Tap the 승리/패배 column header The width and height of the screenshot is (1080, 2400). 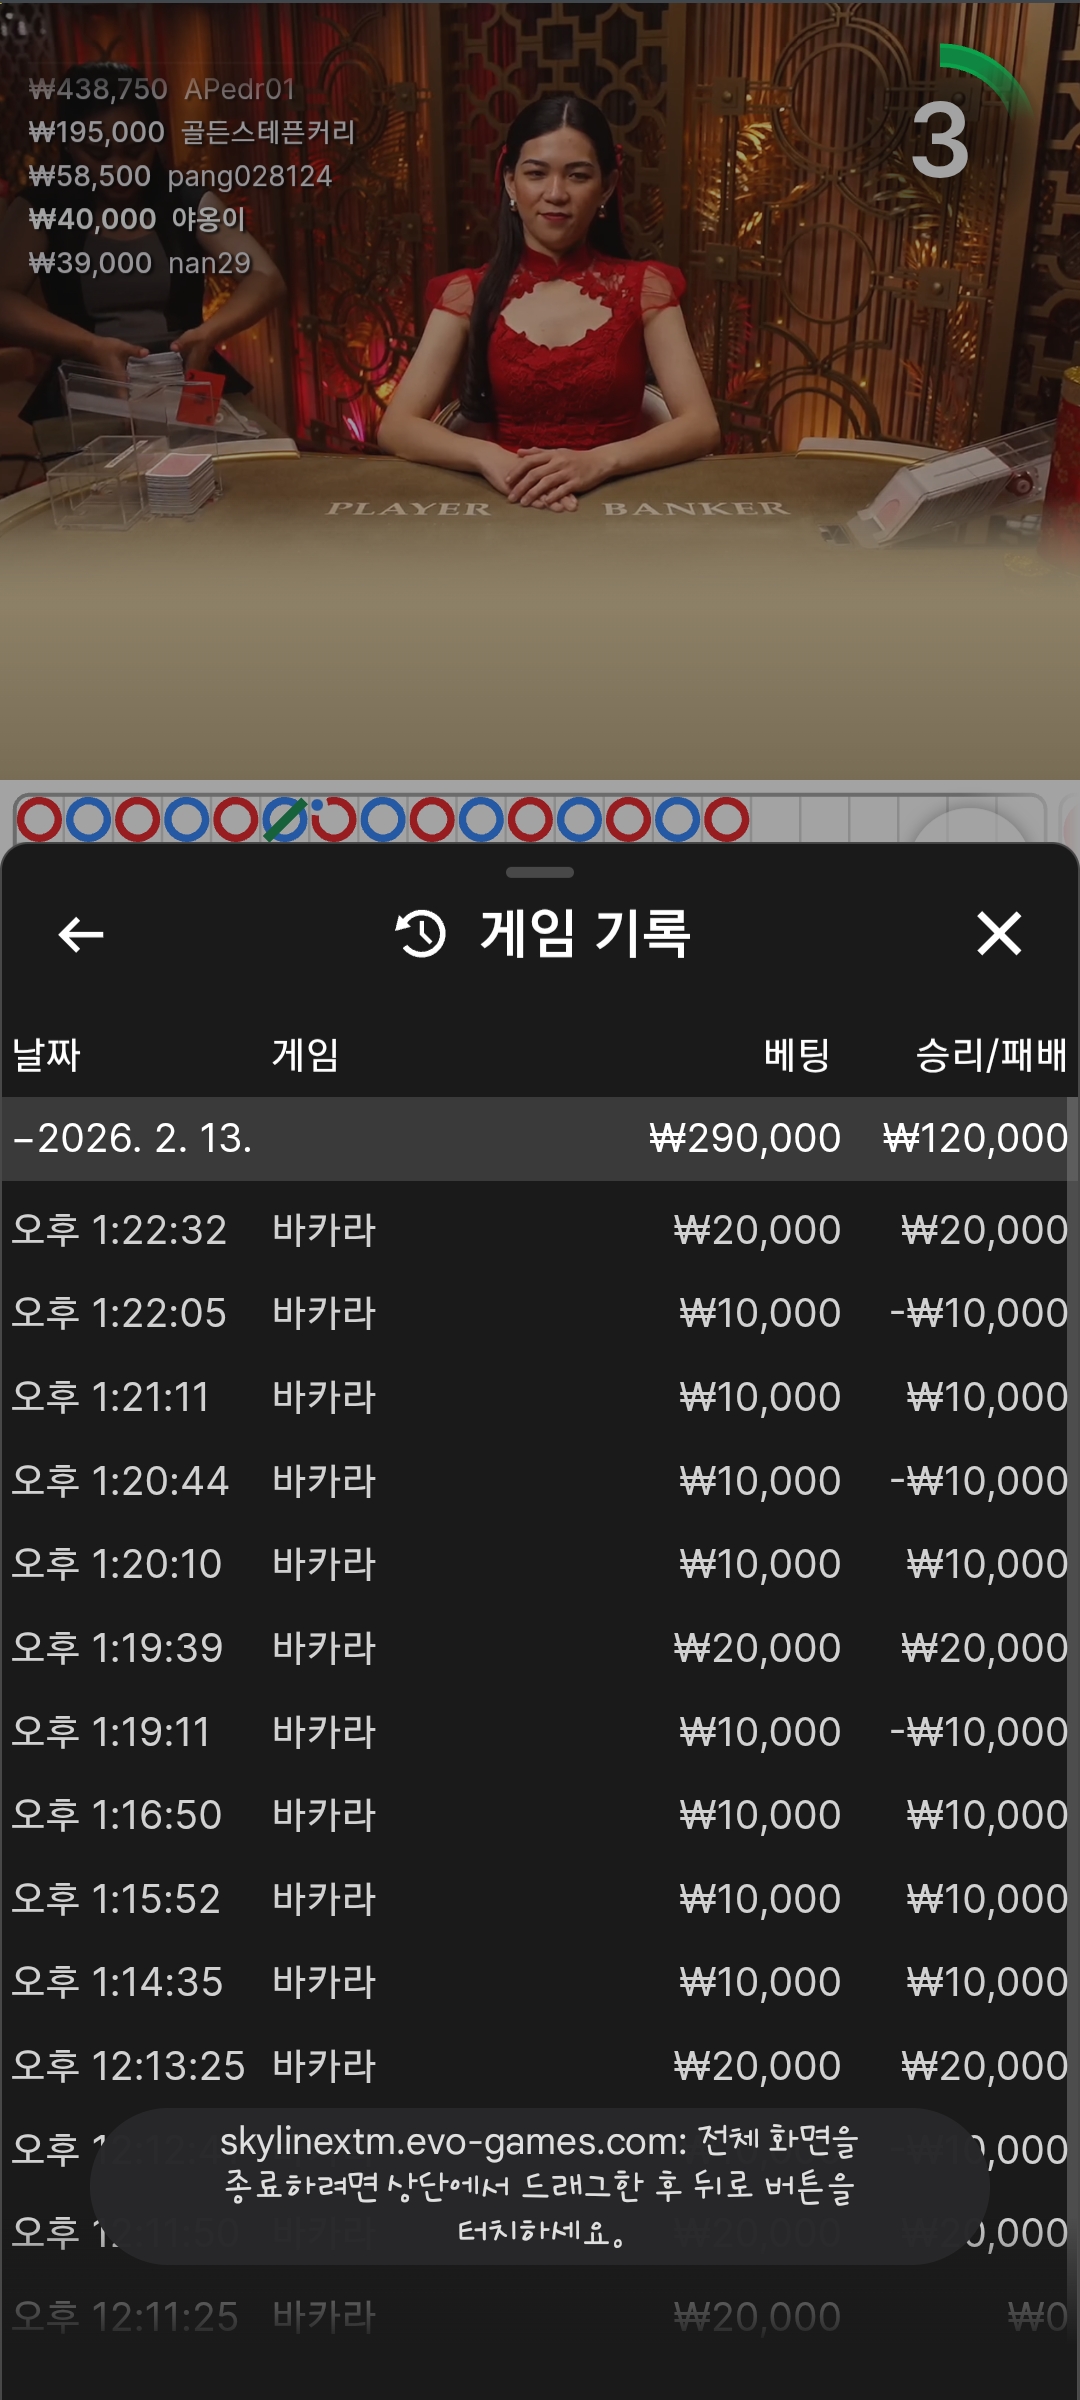point(990,1055)
